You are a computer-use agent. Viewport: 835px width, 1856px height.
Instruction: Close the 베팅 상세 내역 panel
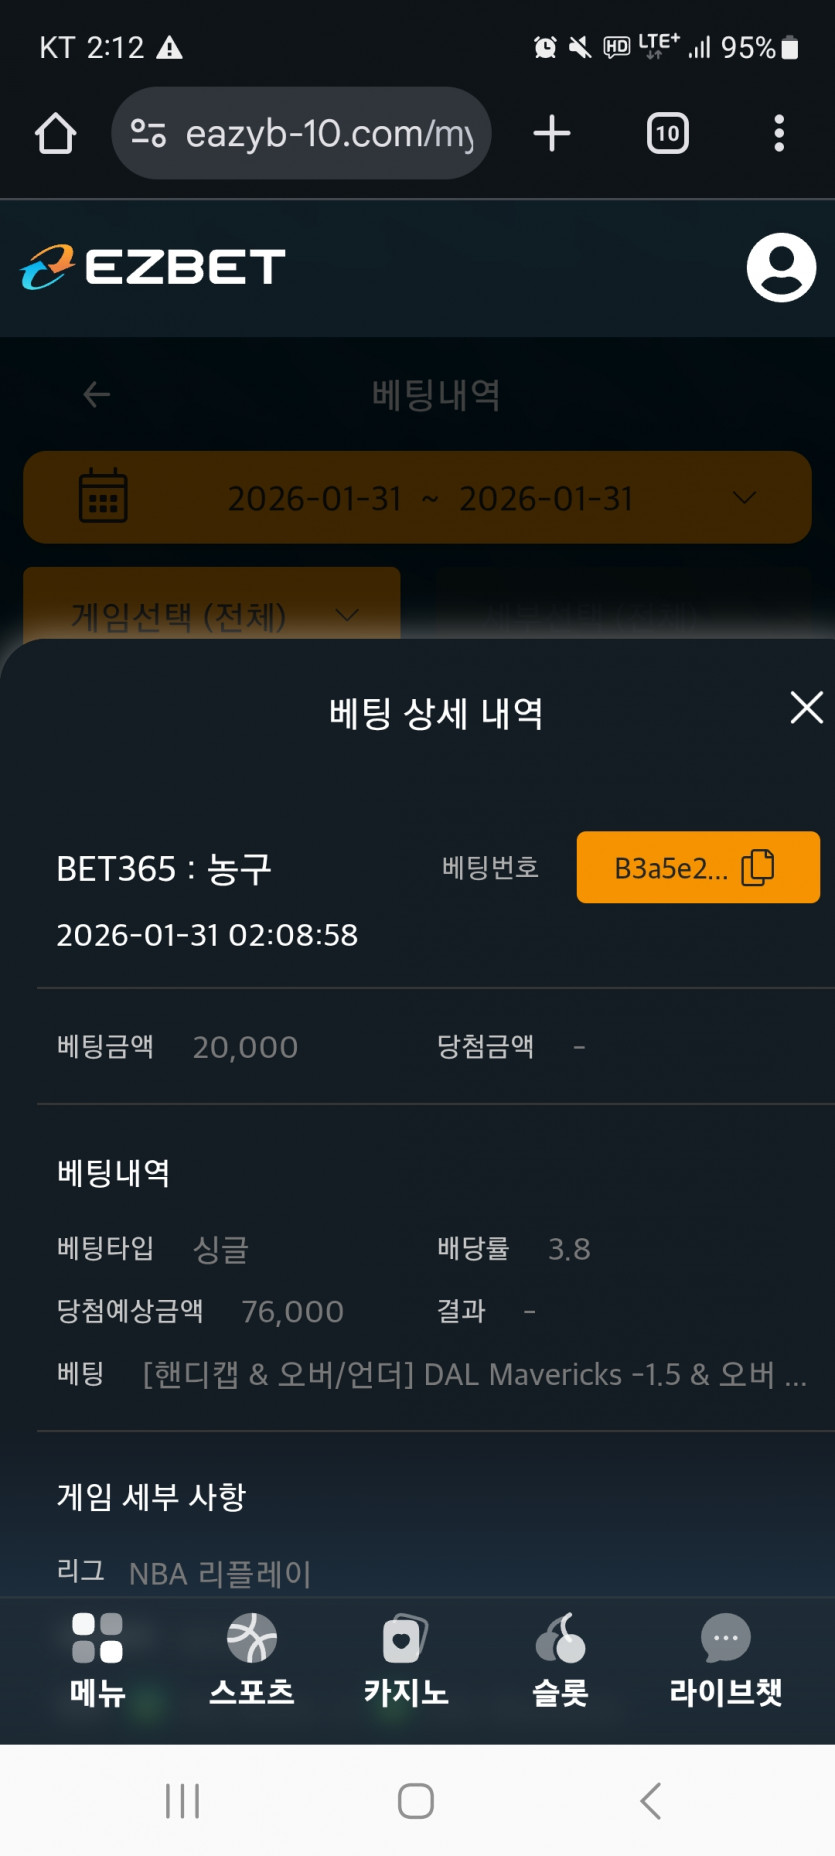pos(806,708)
